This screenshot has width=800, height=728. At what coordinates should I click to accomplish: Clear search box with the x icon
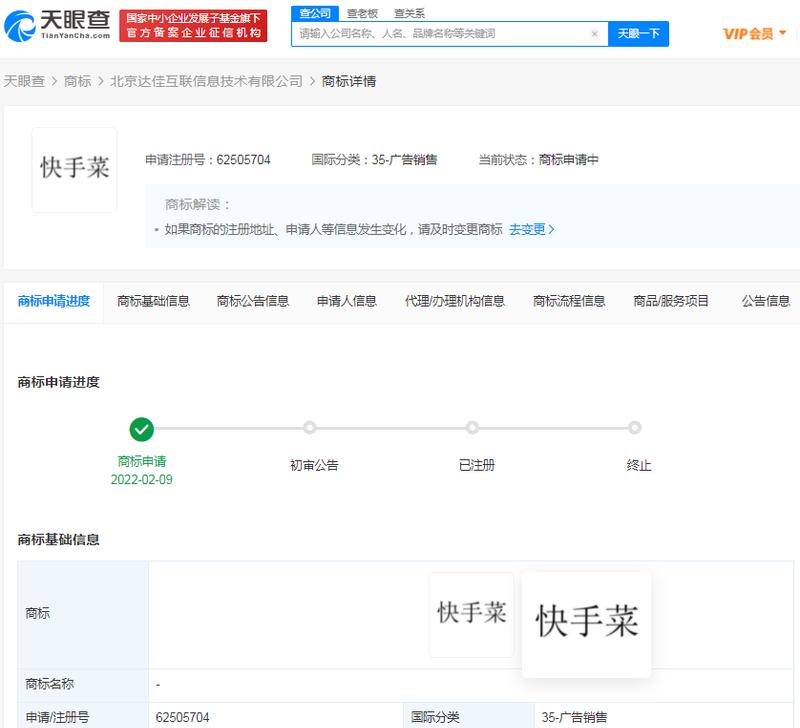(x=594, y=34)
